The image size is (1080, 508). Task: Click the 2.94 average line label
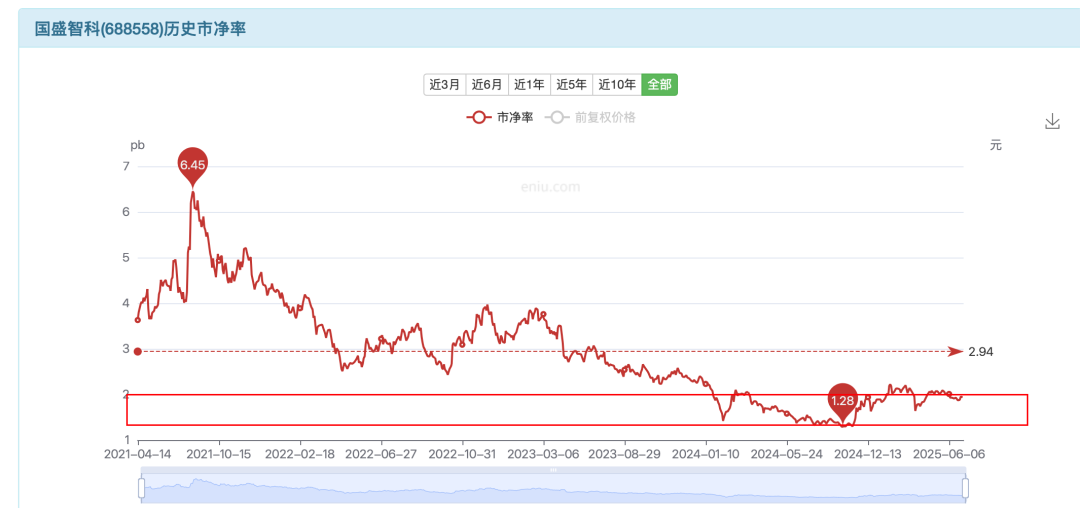pyautogui.click(x=981, y=352)
